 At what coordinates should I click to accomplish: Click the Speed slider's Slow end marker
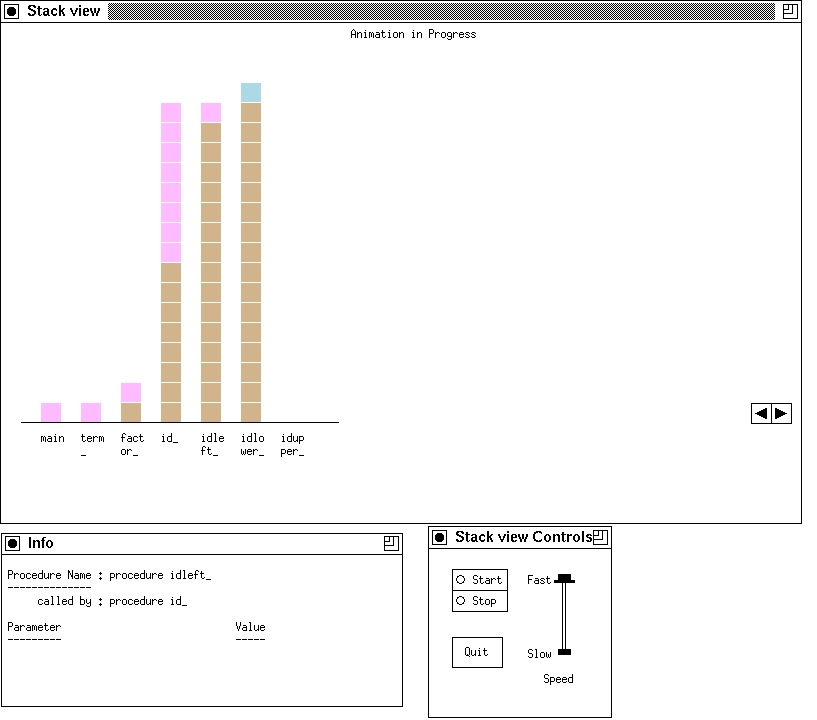(x=564, y=652)
